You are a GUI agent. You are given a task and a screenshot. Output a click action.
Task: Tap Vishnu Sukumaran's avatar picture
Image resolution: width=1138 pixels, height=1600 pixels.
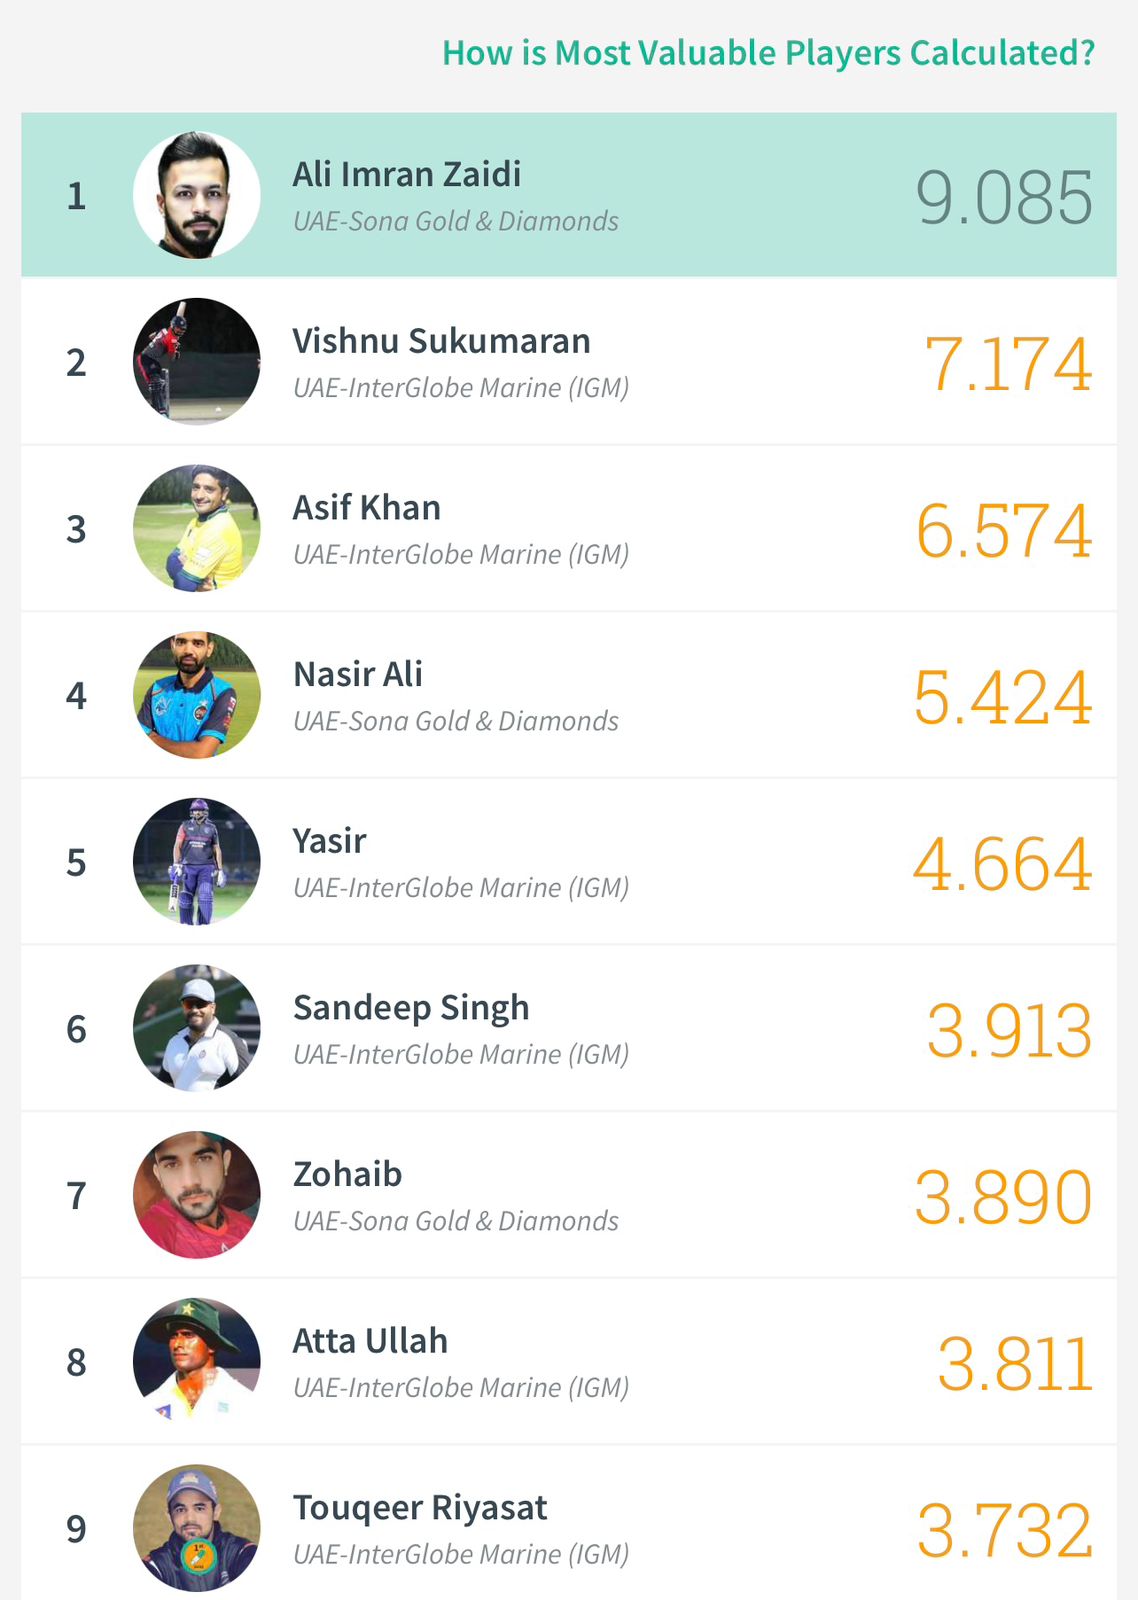click(197, 362)
